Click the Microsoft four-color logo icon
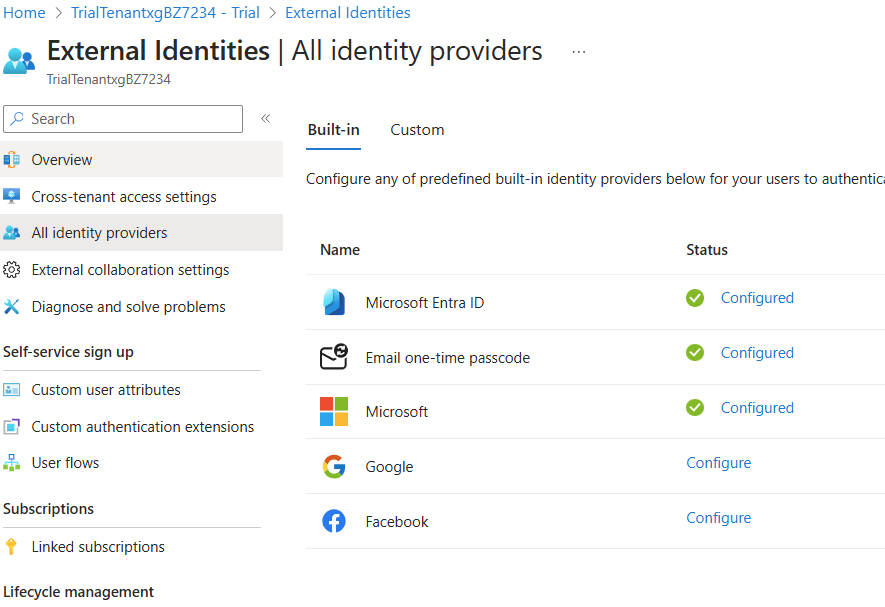The width and height of the screenshot is (885, 607). (x=334, y=411)
